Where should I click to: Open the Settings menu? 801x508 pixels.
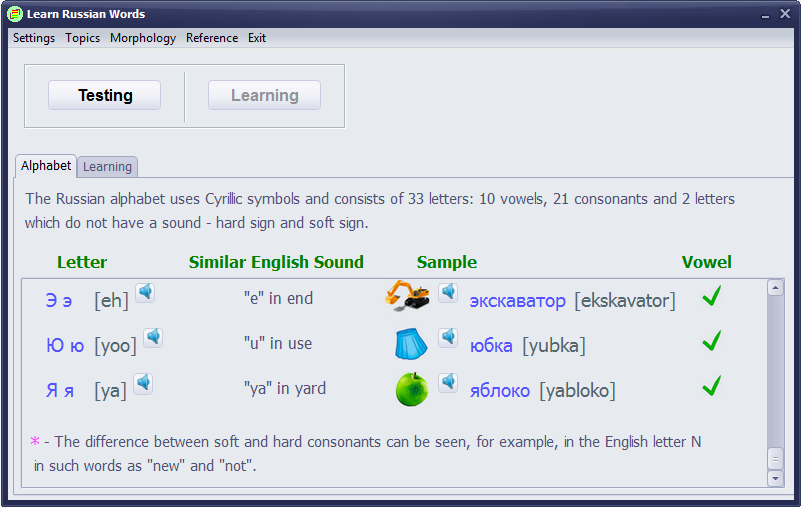pyautogui.click(x=34, y=38)
